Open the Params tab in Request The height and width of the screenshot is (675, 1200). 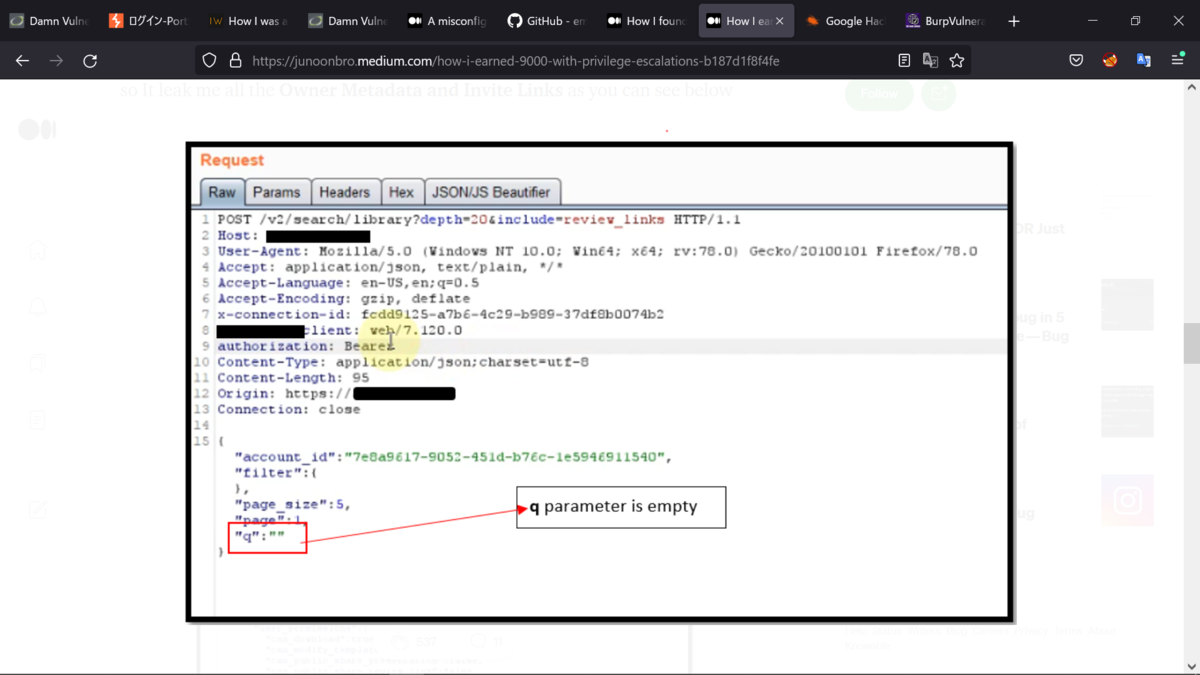click(276, 192)
